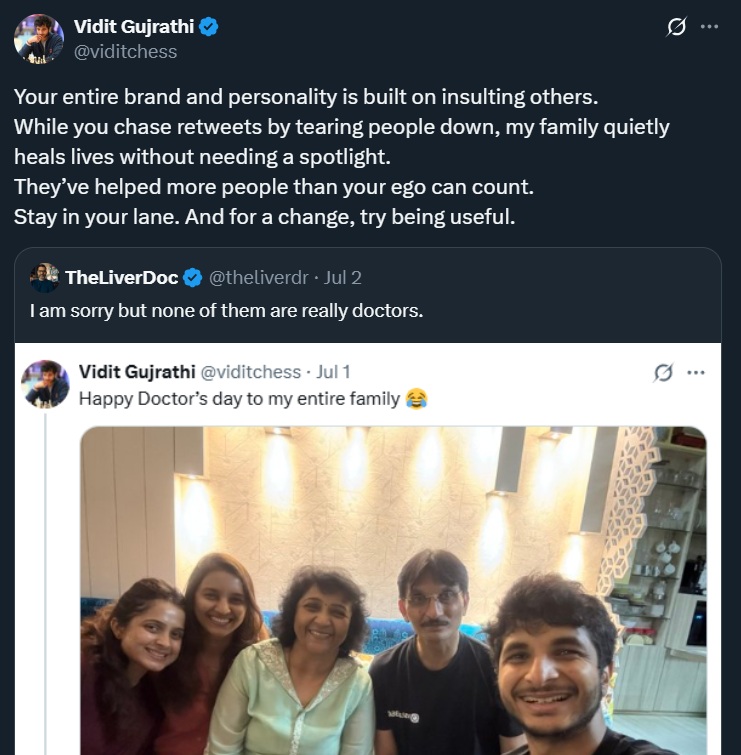Open the Jul 2 timestamp of the quoted tweet
Image resolution: width=741 pixels, height=755 pixels.
click(x=342, y=277)
